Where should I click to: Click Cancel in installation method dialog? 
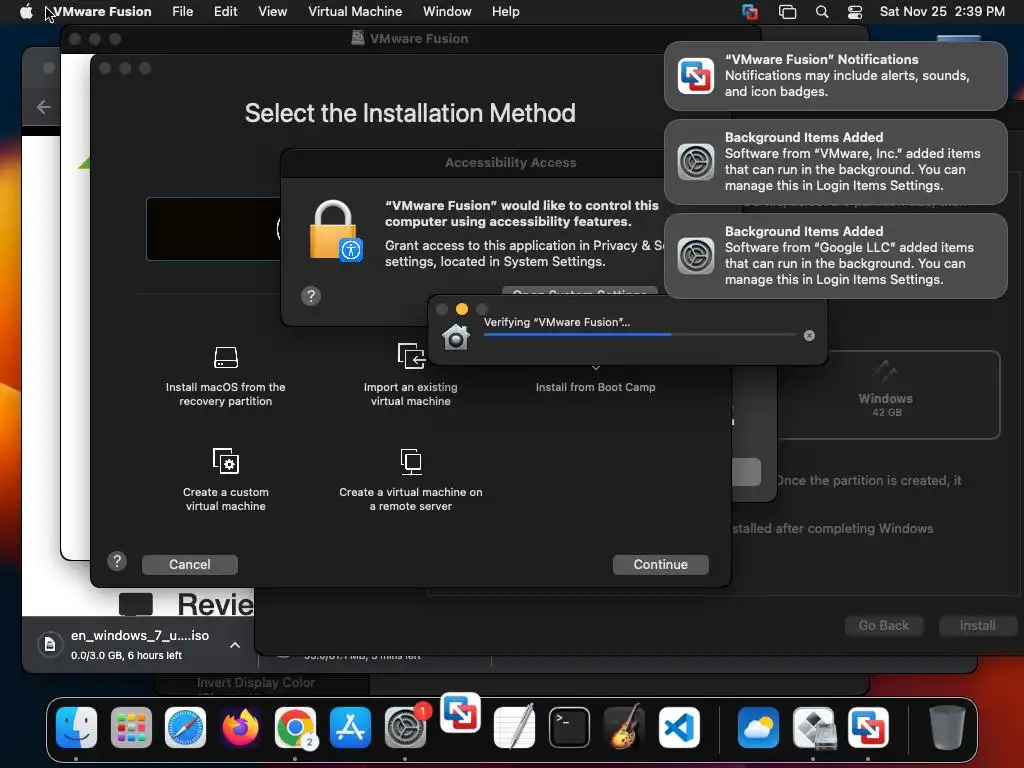pyautogui.click(x=189, y=564)
